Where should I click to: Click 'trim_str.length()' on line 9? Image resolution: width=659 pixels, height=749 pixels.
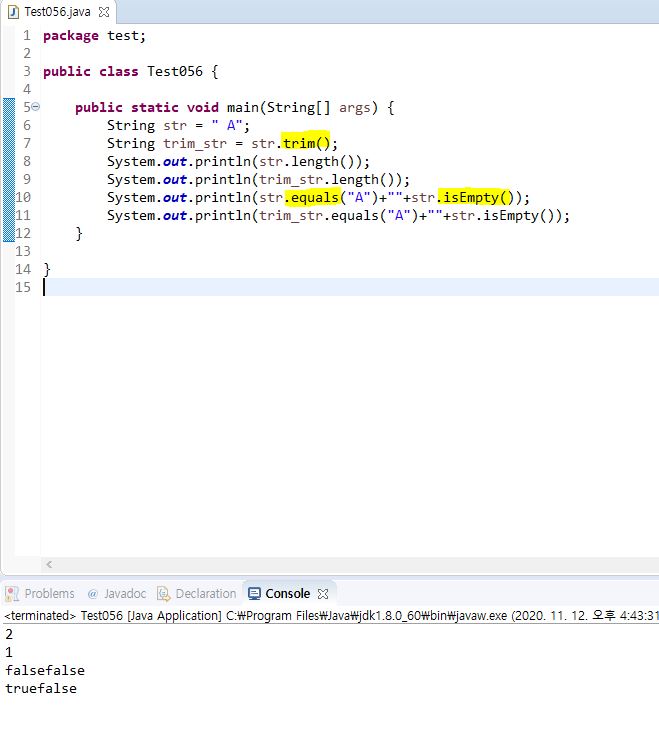click(330, 180)
